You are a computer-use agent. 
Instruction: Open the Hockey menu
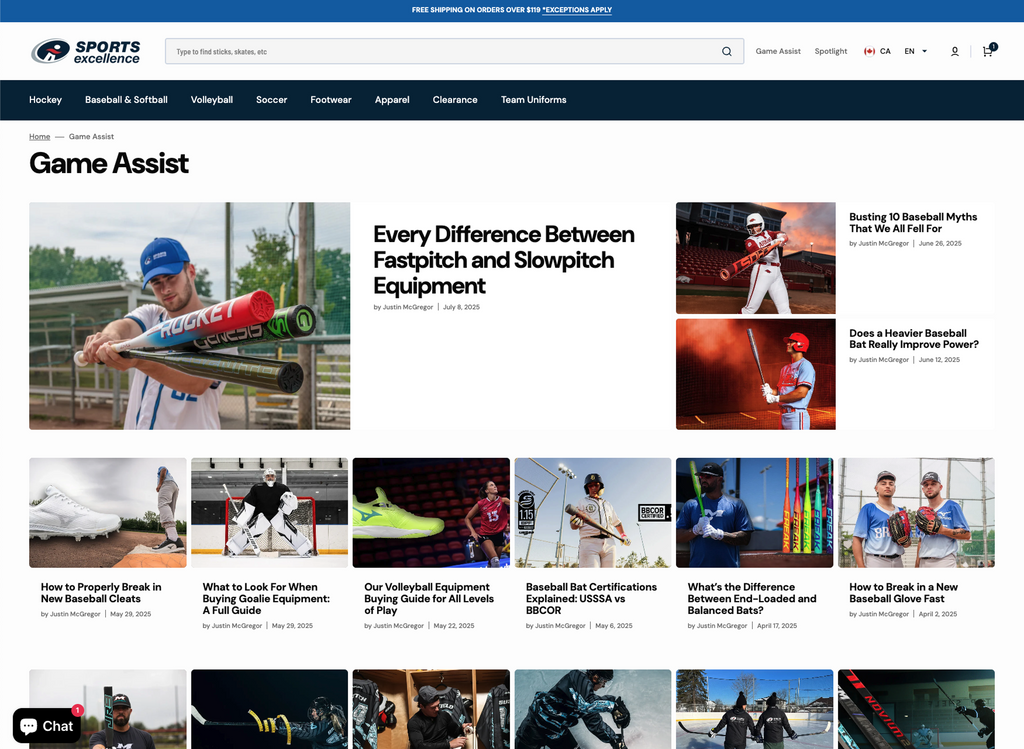coord(45,100)
